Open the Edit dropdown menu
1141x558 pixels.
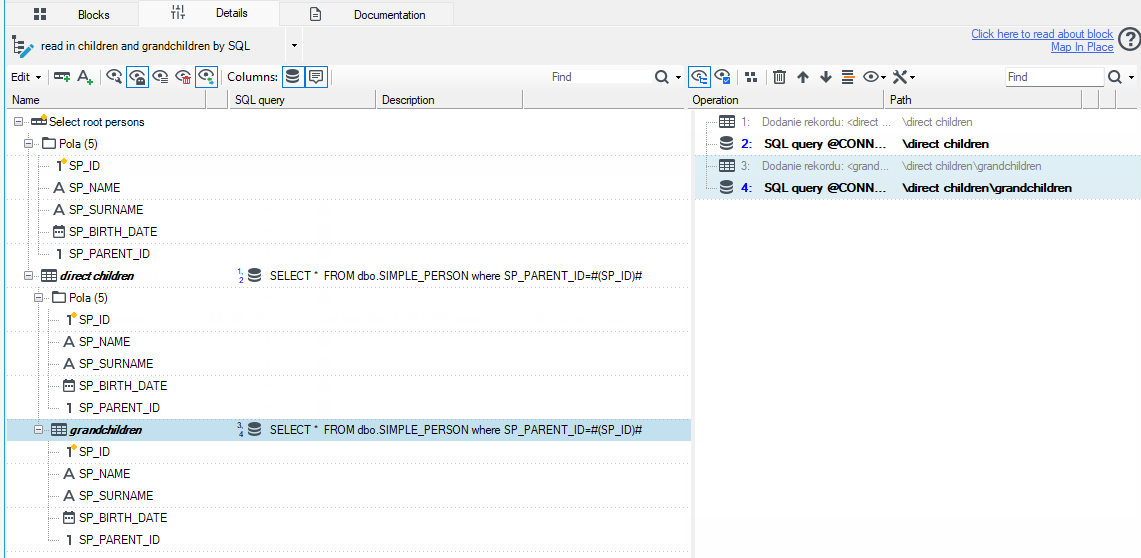click(x=25, y=76)
